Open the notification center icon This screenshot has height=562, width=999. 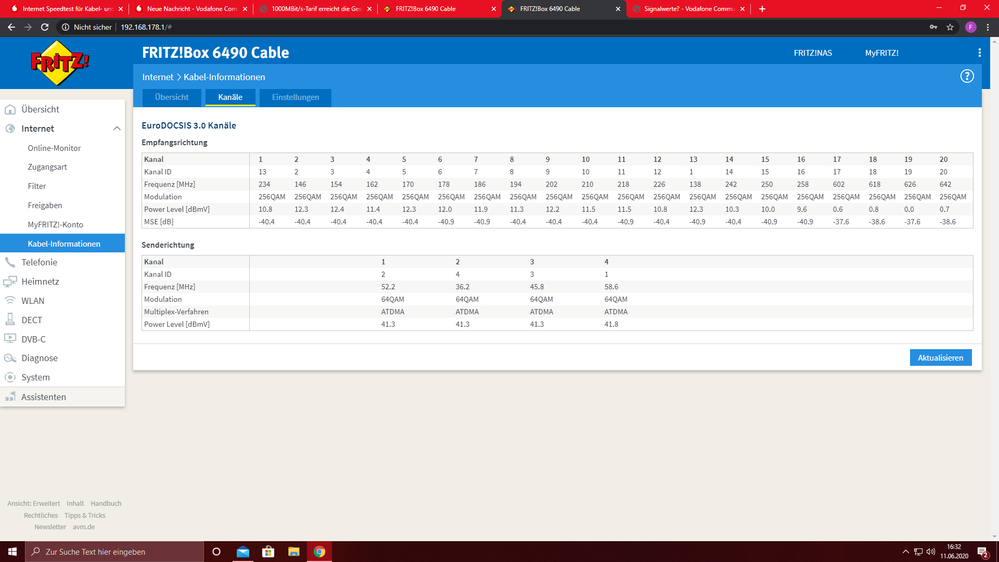coord(984,552)
